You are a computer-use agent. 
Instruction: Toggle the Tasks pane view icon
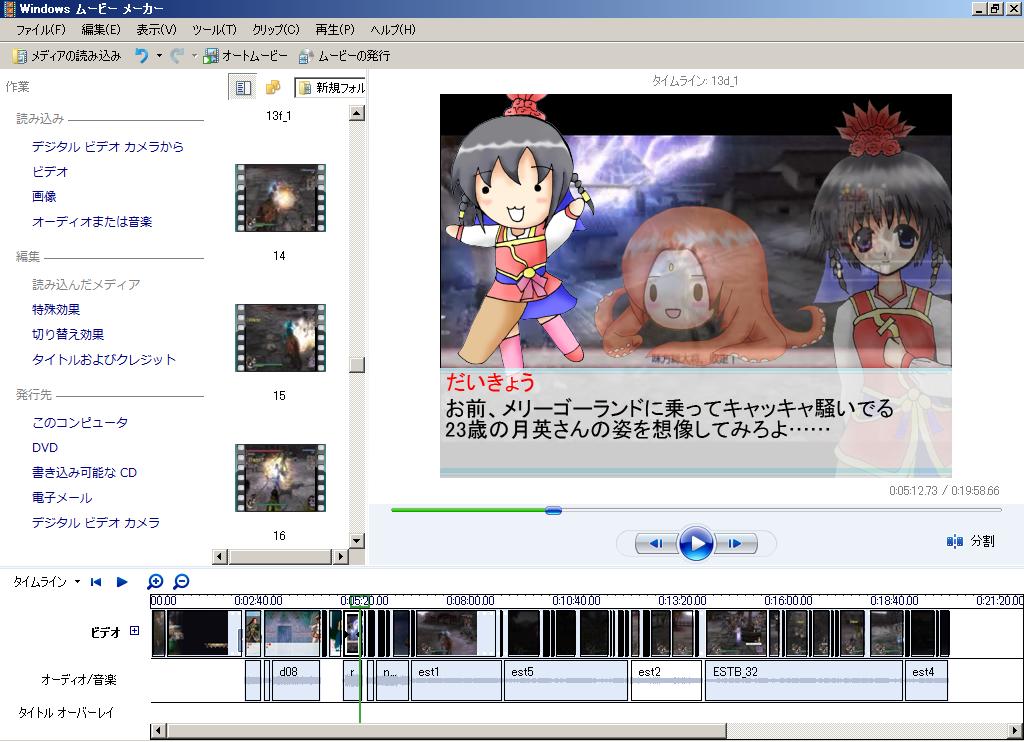point(243,87)
